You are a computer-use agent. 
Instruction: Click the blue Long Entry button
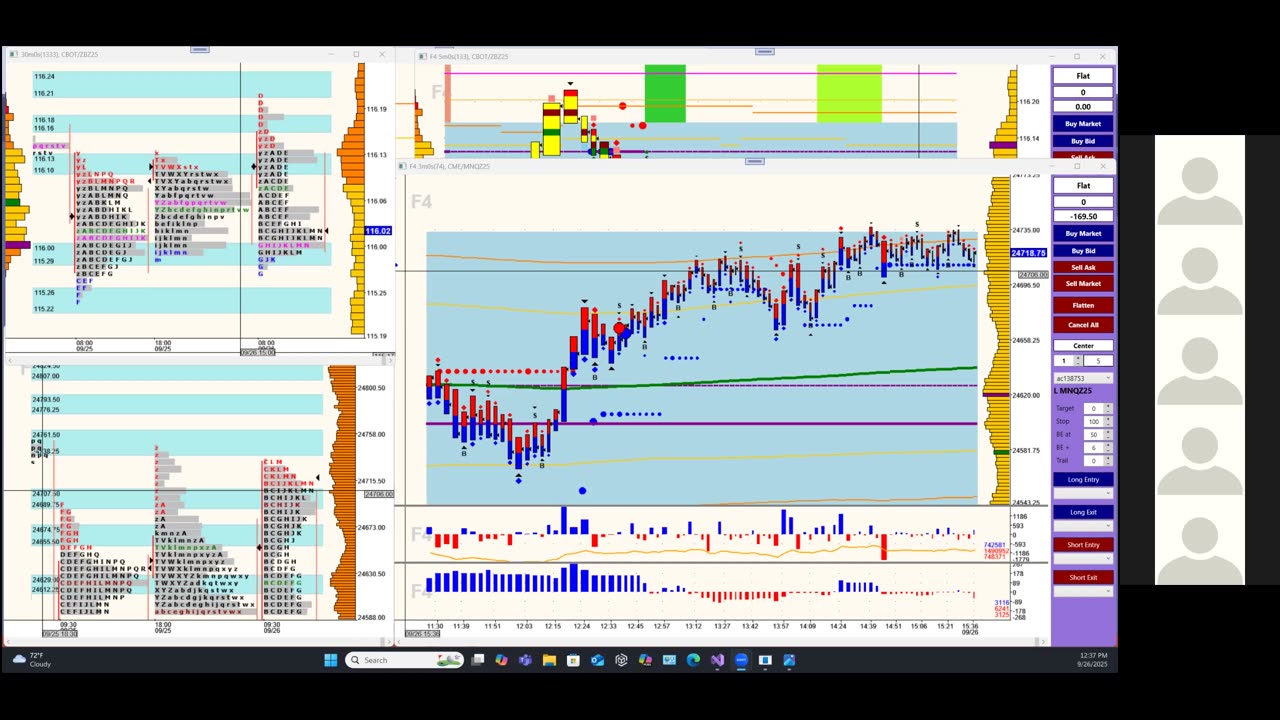1083,480
